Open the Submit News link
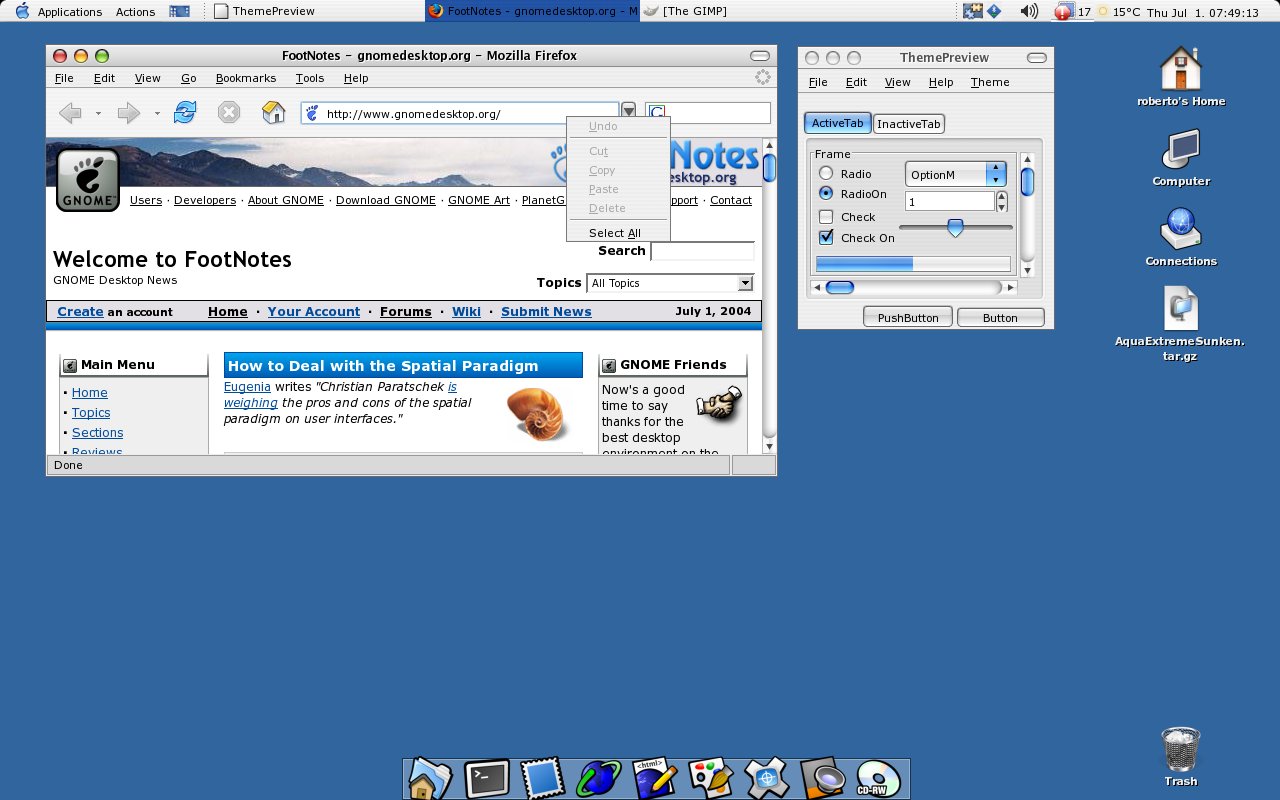The image size is (1280, 800). (x=546, y=312)
